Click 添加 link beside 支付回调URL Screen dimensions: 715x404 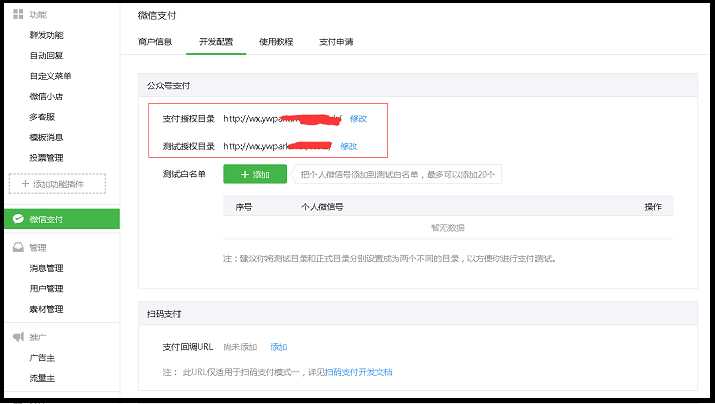[279, 347]
